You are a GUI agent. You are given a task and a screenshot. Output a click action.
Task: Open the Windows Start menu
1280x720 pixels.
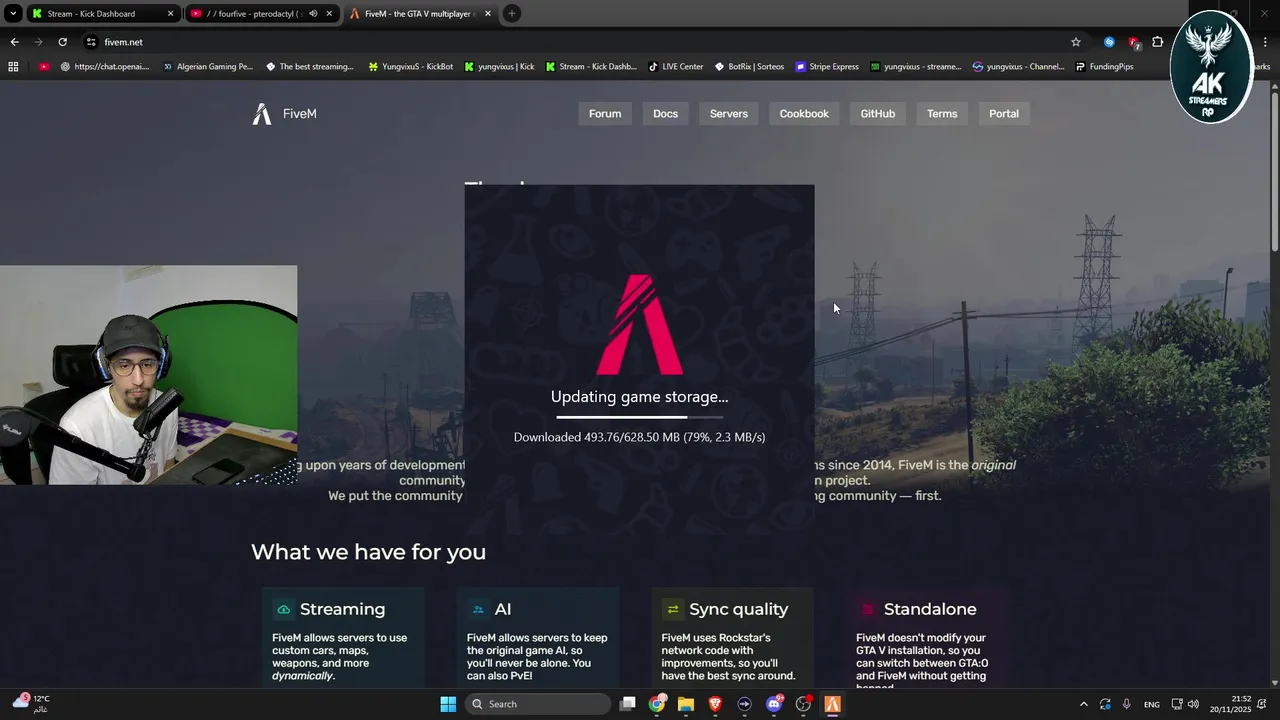pyautogui.click(x=448, y=704)
